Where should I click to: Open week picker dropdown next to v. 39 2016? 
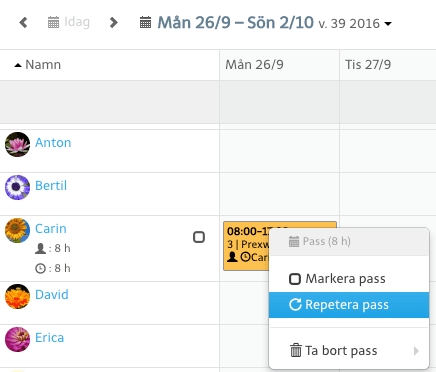(x=388, y=24)
